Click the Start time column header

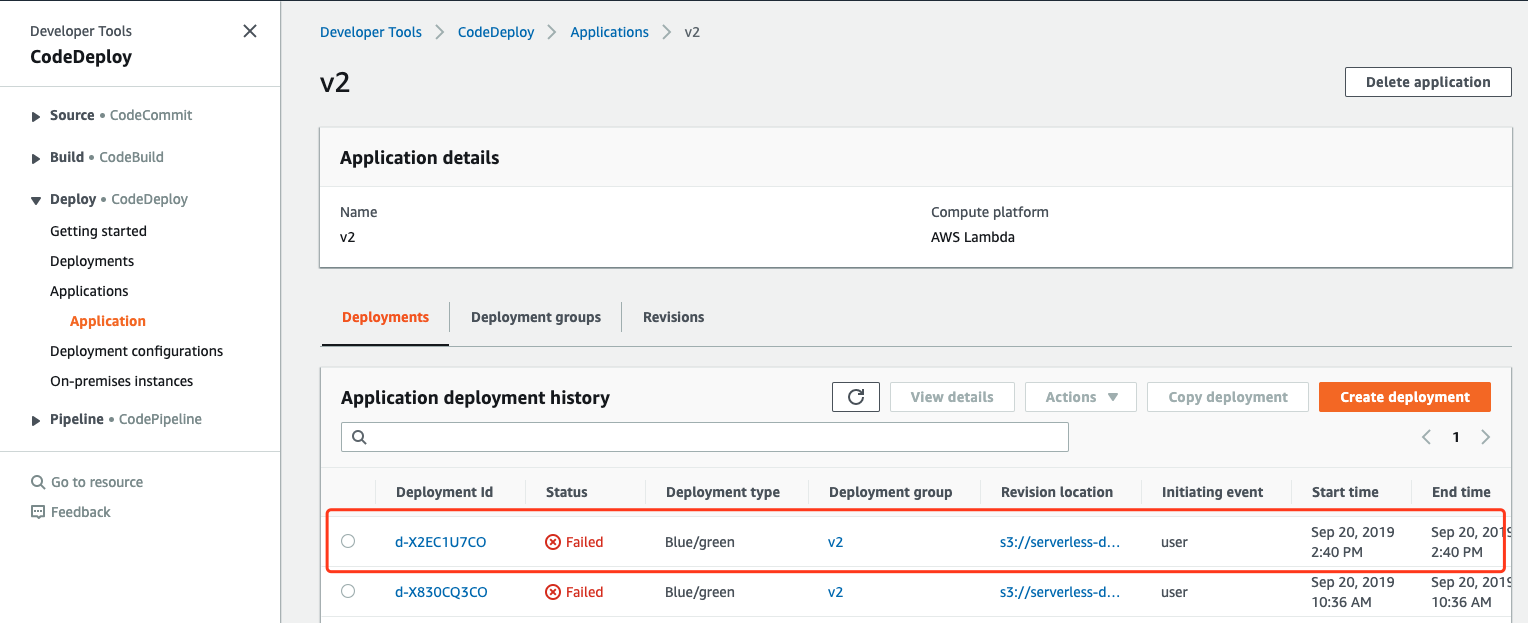1345,492
